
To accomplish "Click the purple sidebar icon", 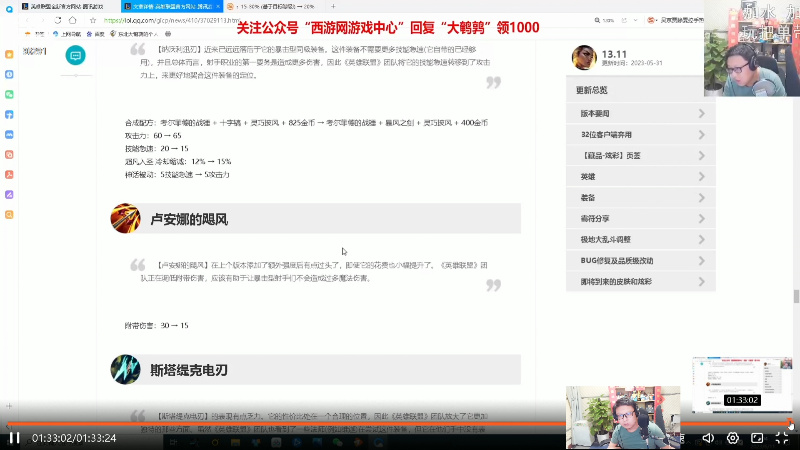I will click(9, 194).
